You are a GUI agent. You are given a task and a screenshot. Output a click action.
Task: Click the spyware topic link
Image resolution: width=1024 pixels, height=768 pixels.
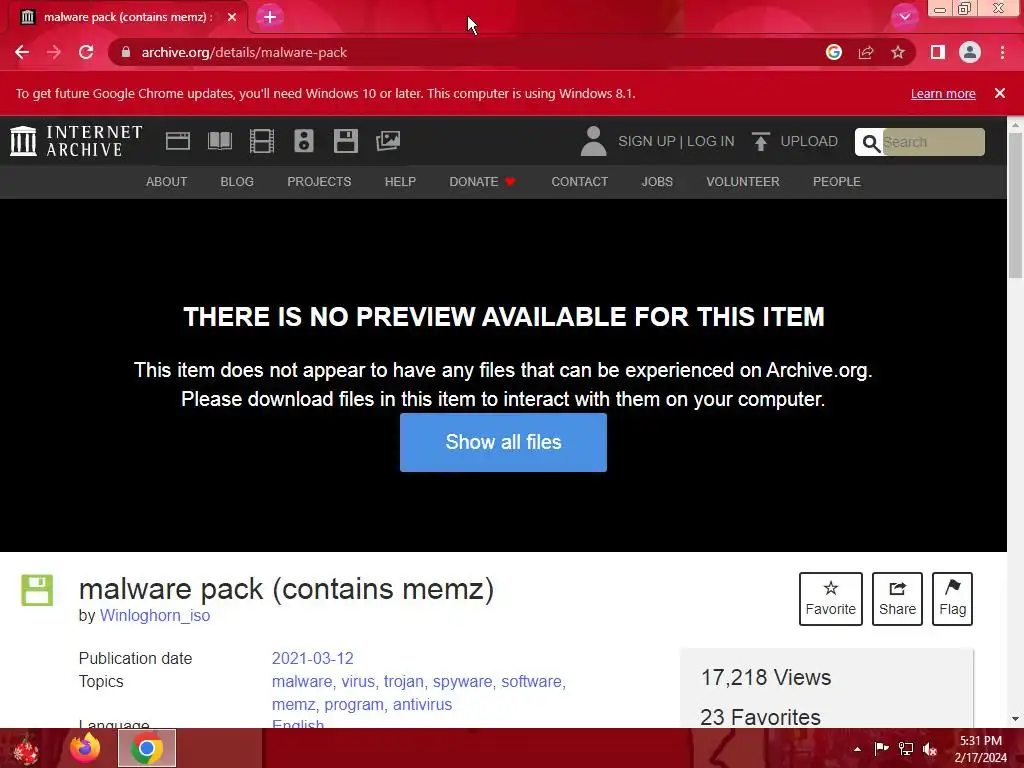tap(462, 681)
